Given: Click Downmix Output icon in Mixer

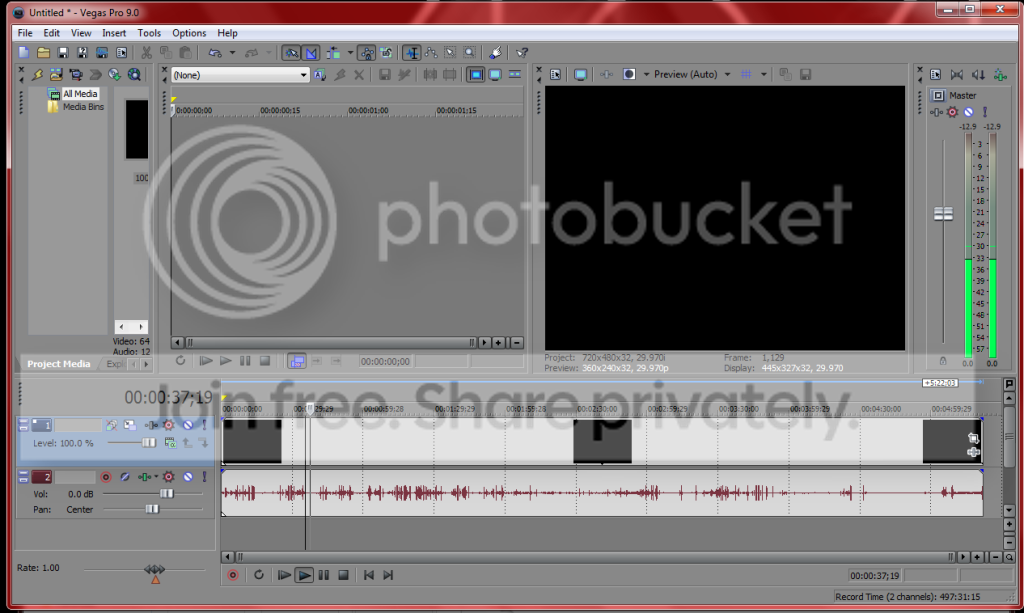Looking at the screenshot, I should tap(957, 75).
